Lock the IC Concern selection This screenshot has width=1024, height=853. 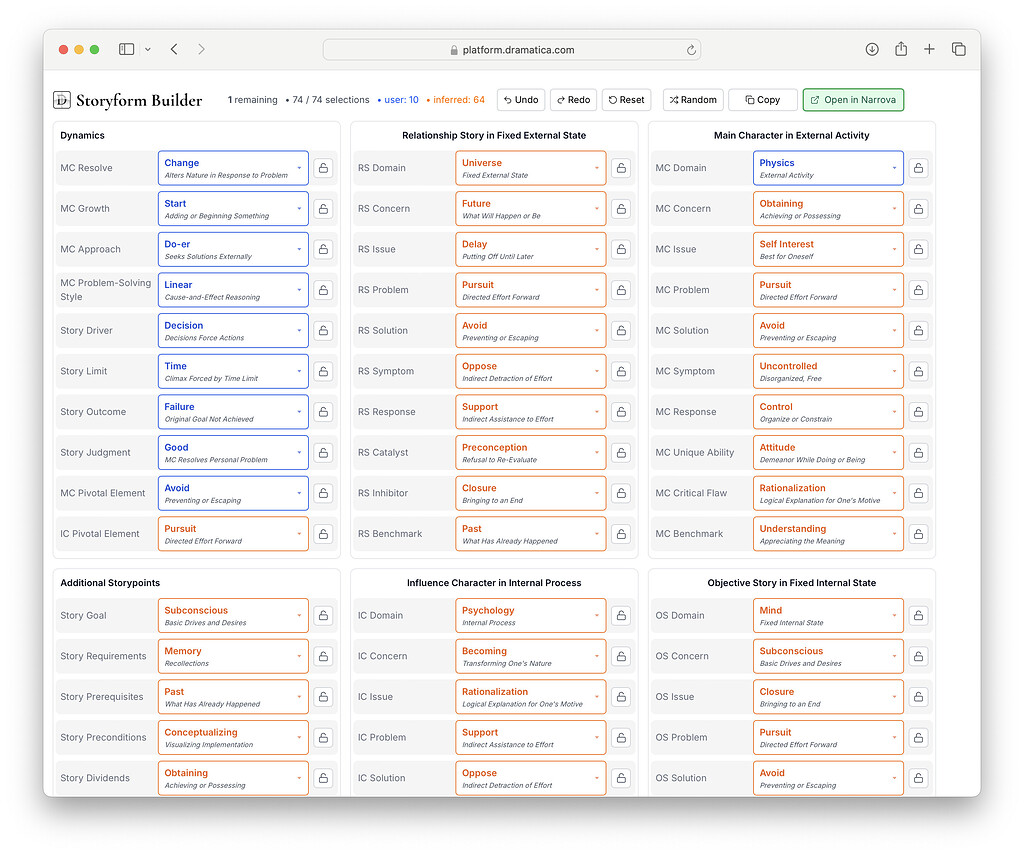pyautogui.click(x=621, y=656)
